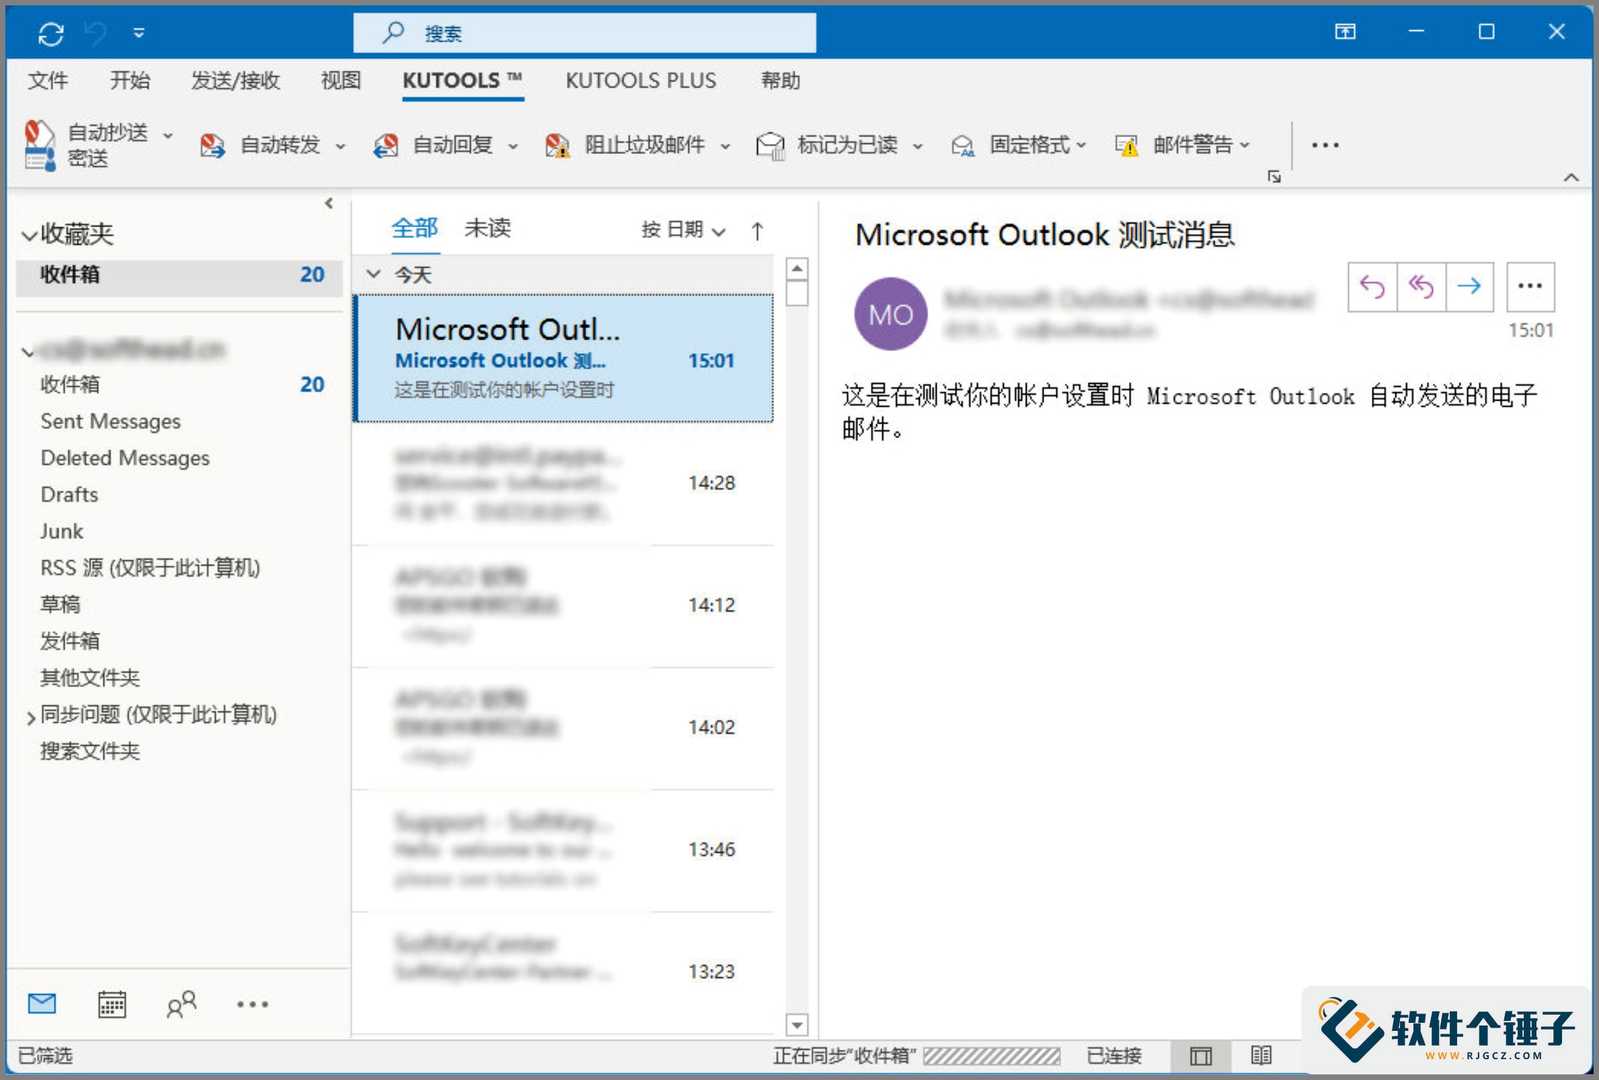Open the 其他文件夹 folder
The width and height of the screenshot is (1599, 1080).
point(90,678)
